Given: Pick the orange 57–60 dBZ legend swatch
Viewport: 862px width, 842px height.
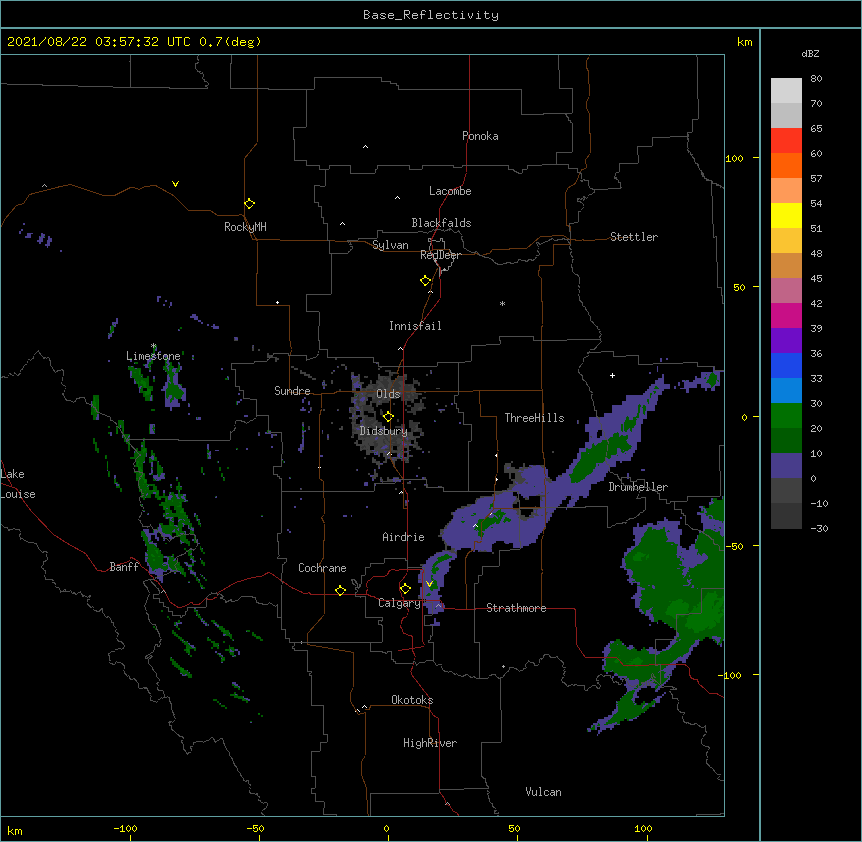Looking at the screenshot, I should pyautogui.click(x=786, y=165).
